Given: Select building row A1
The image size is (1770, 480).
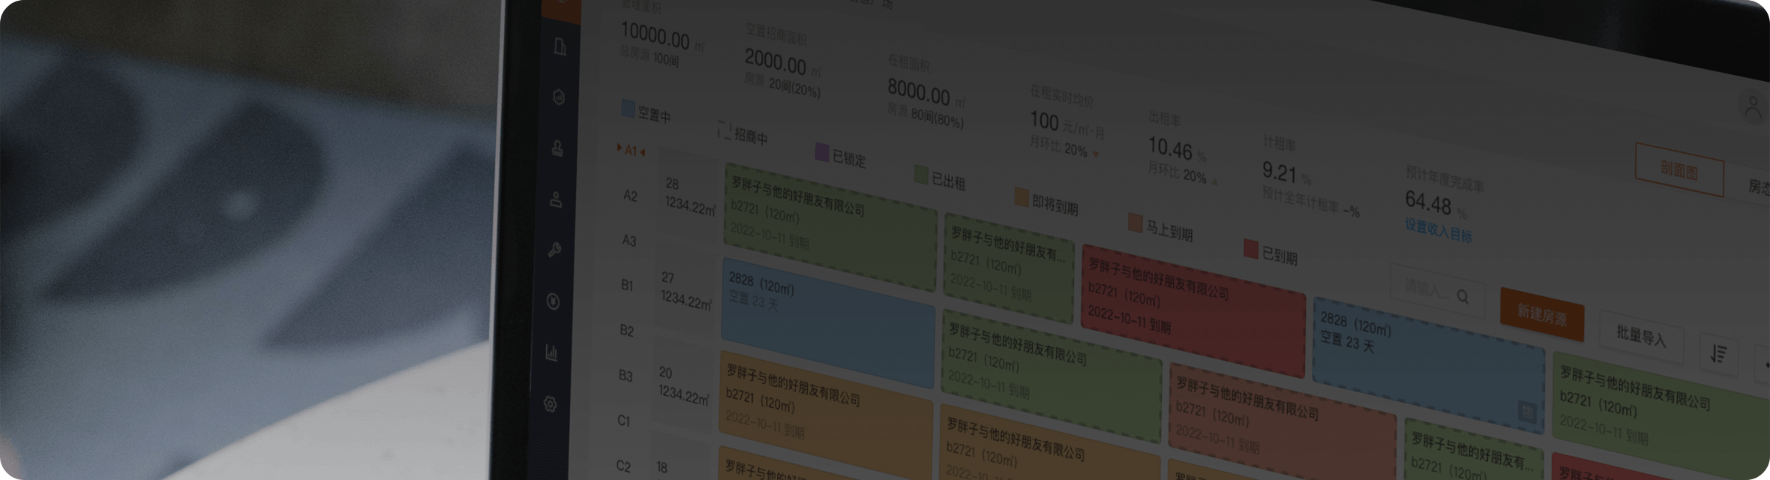Looking at the screenshot, I should pyautogui.click(x=631, y=151).
